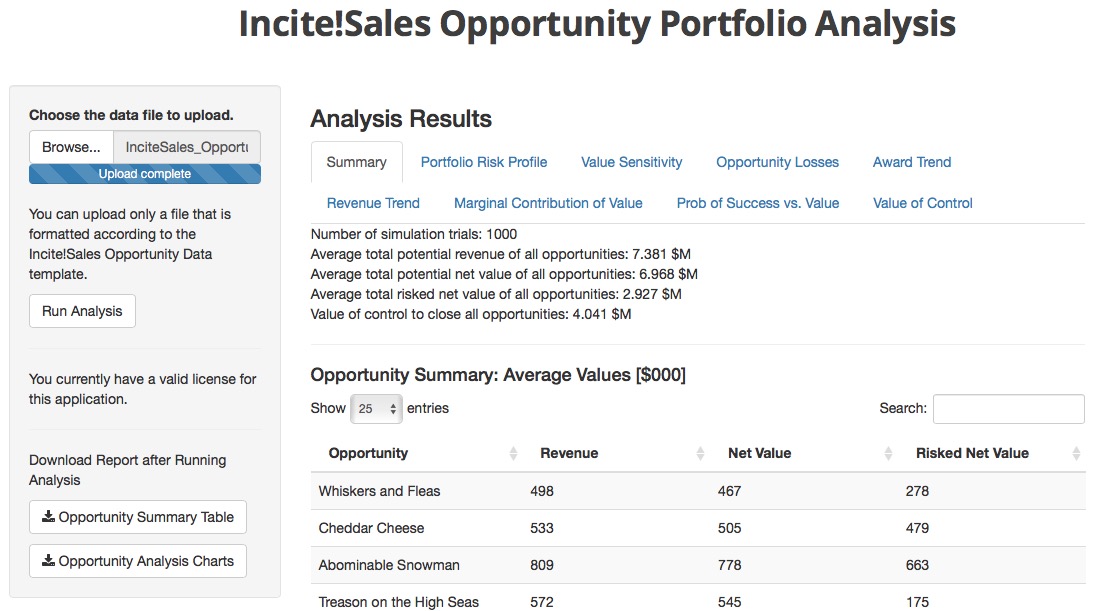1097x611 pixels.
Task: Sort table by Opportunity column arrows
Action: click(x=513, y=454)
